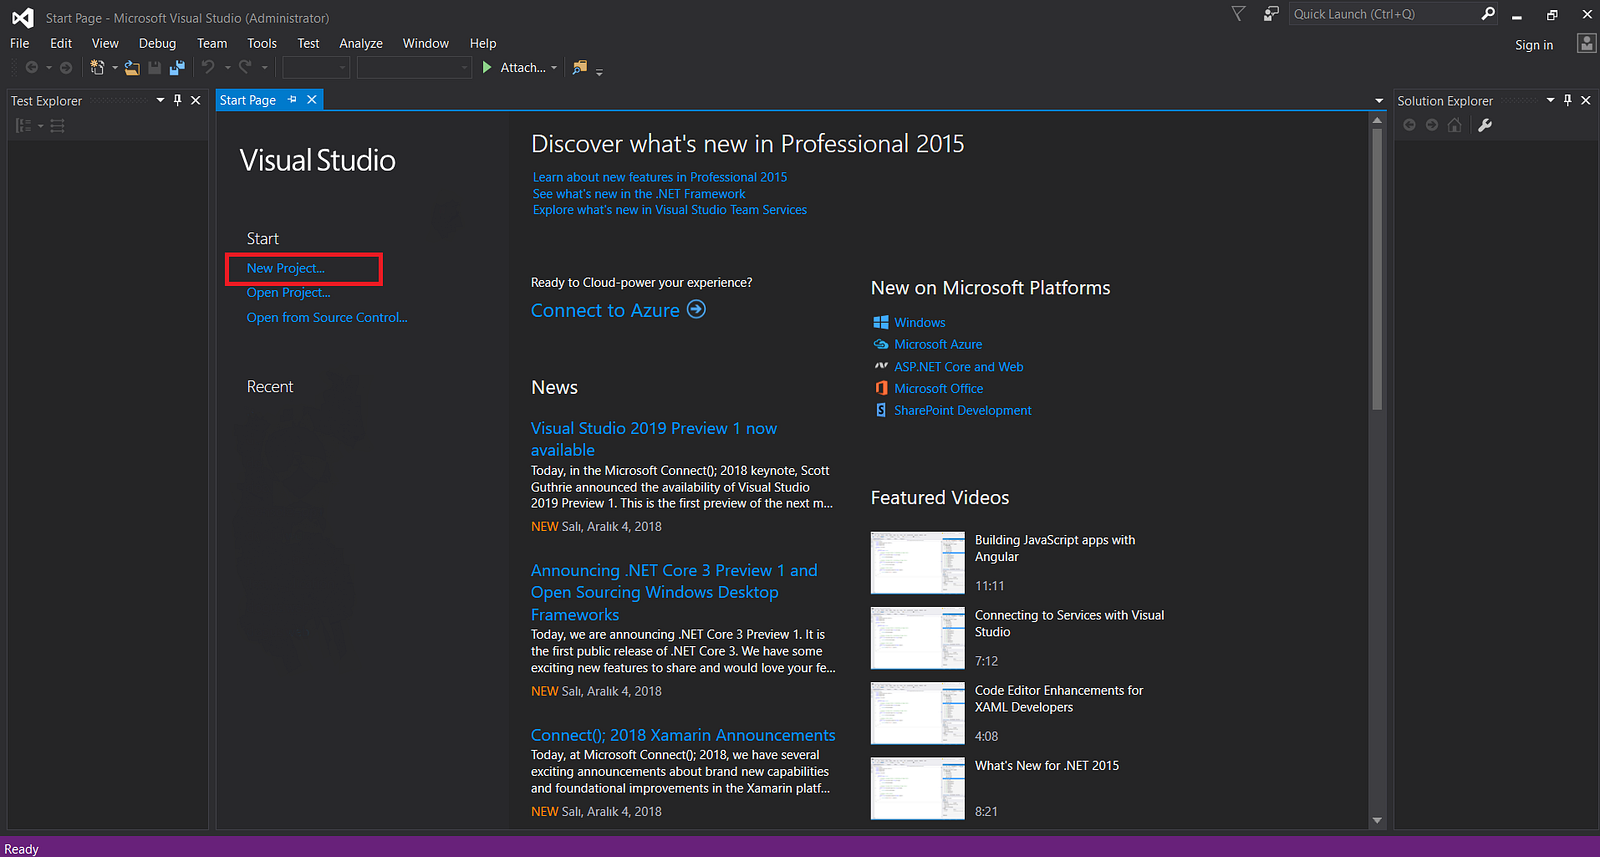The height and width of the screenshot is (857, 1600).
Task: Open the Solution Configurations combo box
Action: point(316,68)
